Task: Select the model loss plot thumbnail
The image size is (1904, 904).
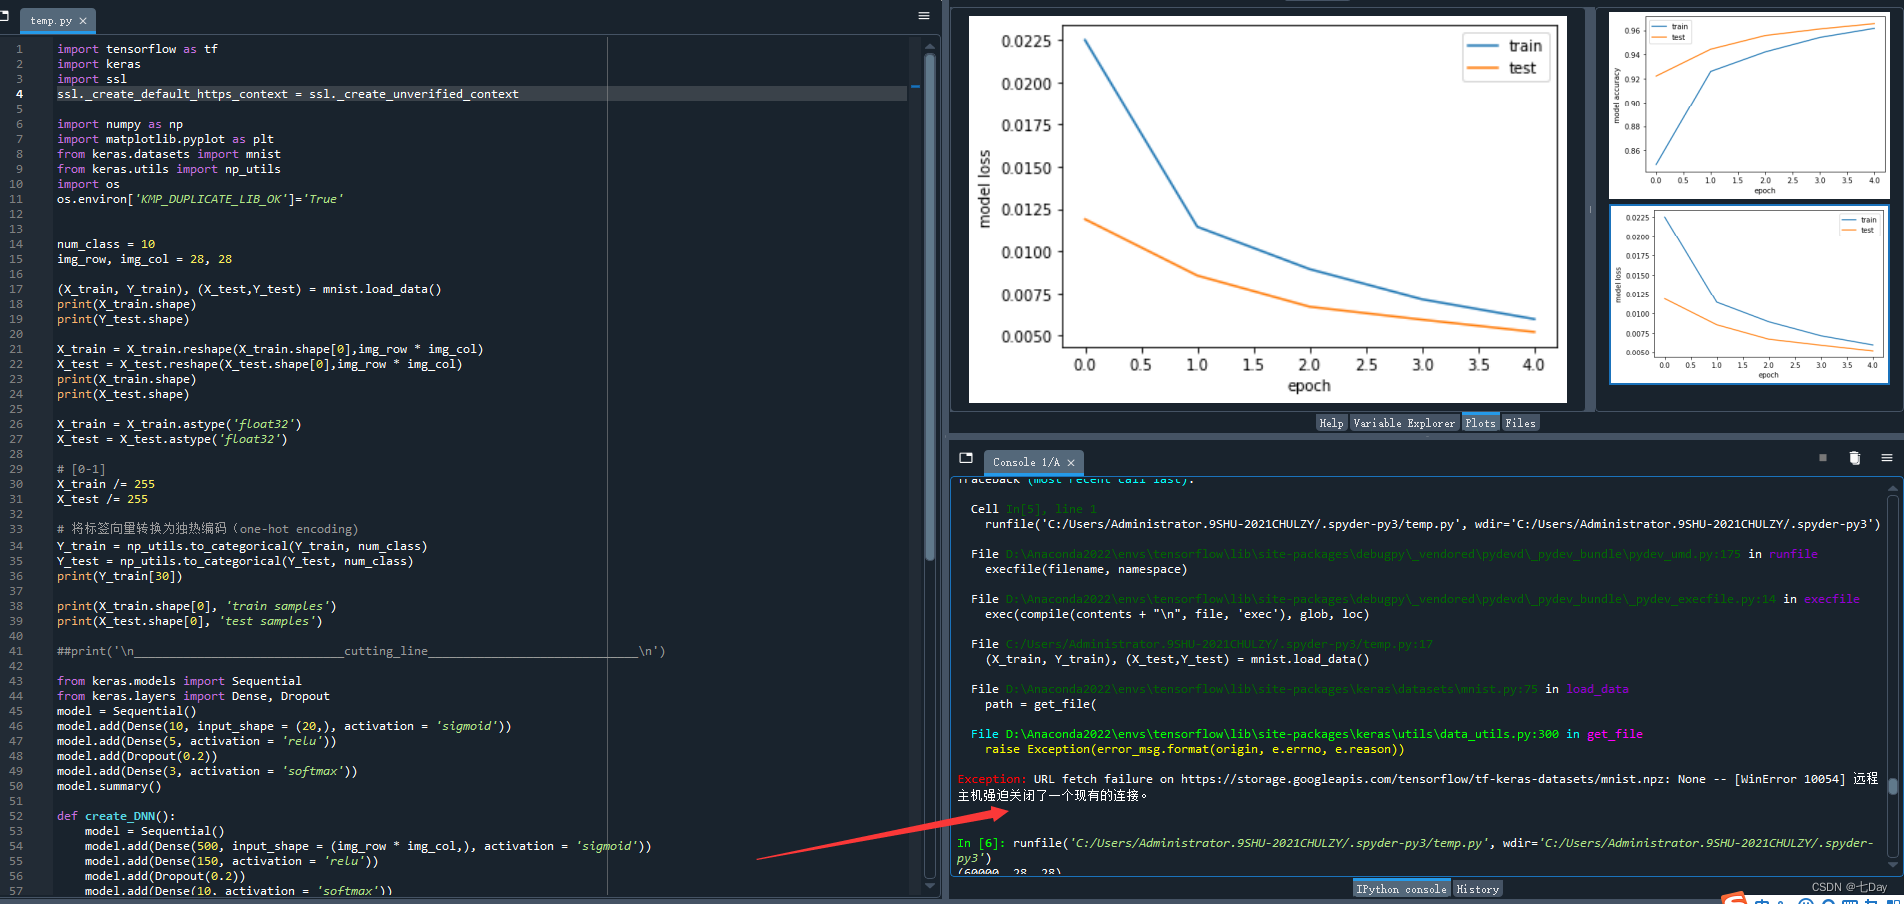Action: 1749,295
